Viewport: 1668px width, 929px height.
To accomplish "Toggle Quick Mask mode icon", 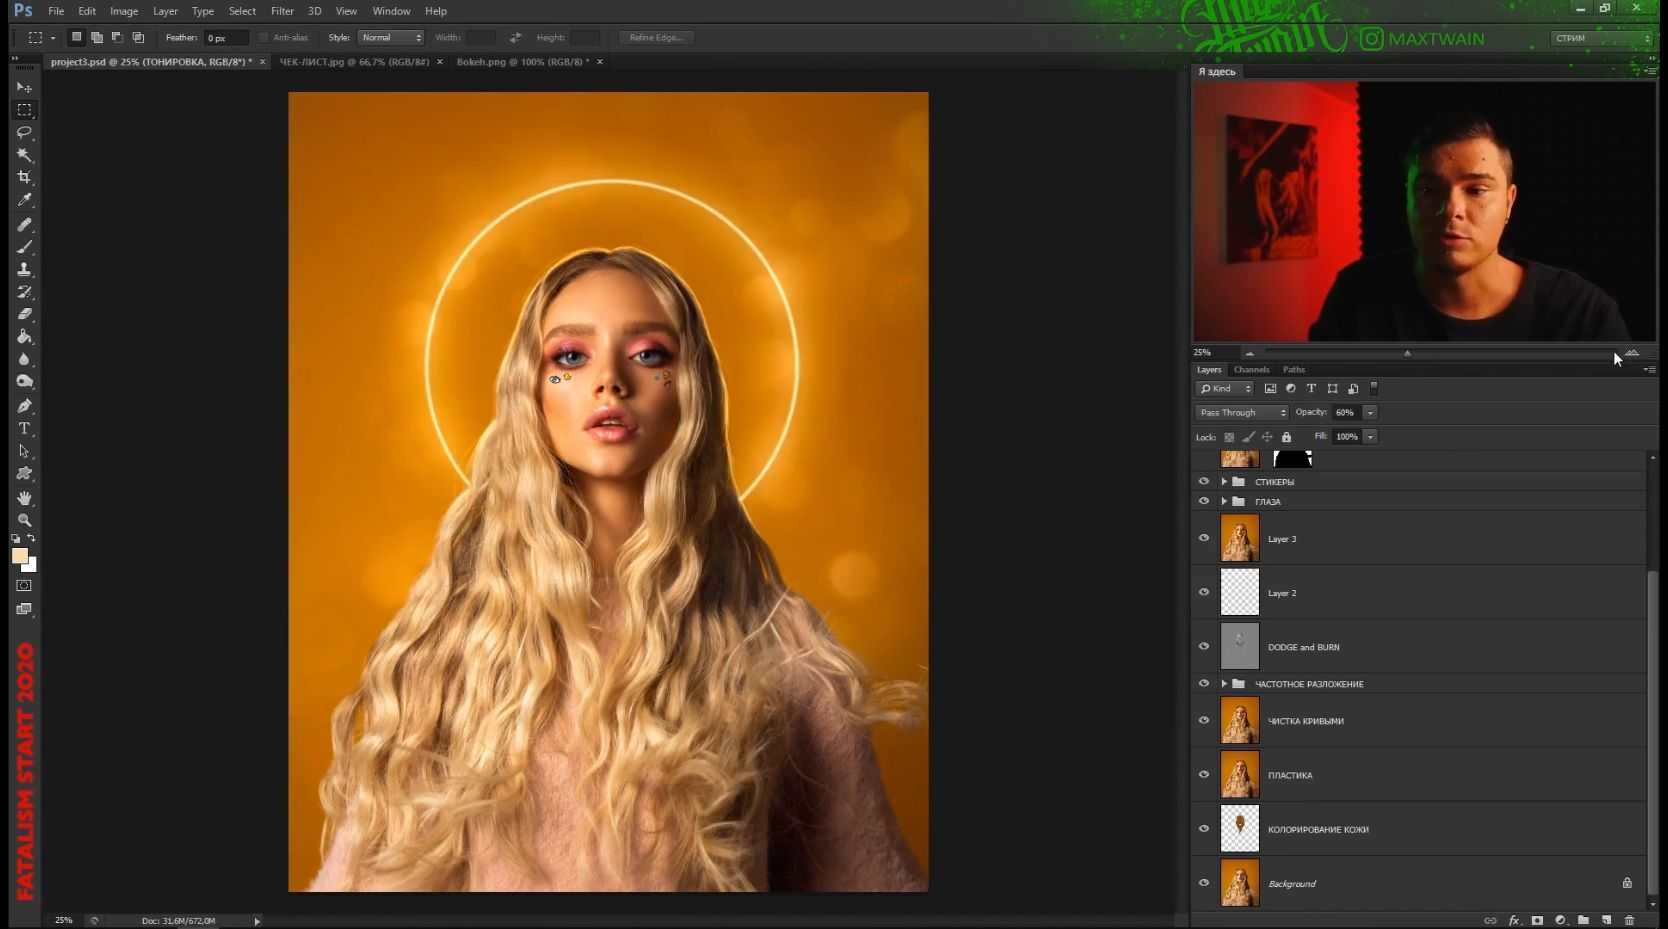I will tap(24, 585).
